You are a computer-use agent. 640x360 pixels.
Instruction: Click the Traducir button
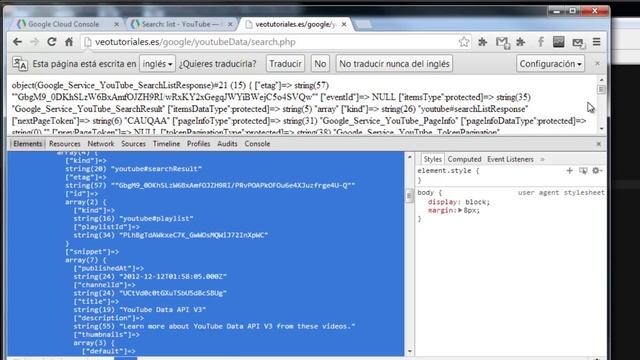click(285, 64)
